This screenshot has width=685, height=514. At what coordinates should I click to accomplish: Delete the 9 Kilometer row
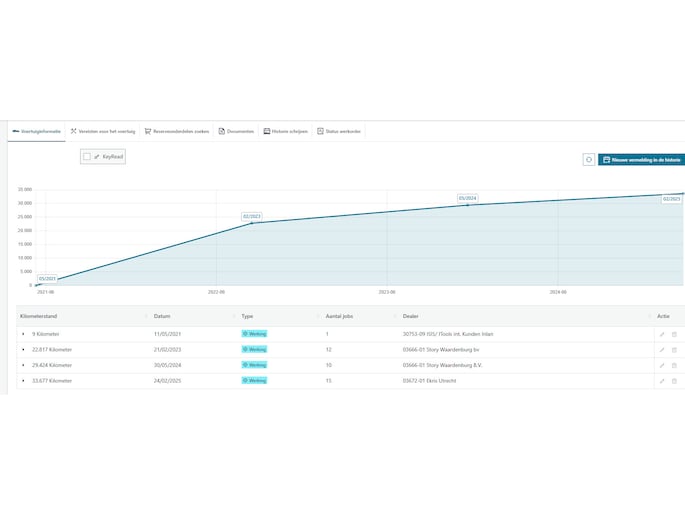pyautogui.click(x=674, y=334)
